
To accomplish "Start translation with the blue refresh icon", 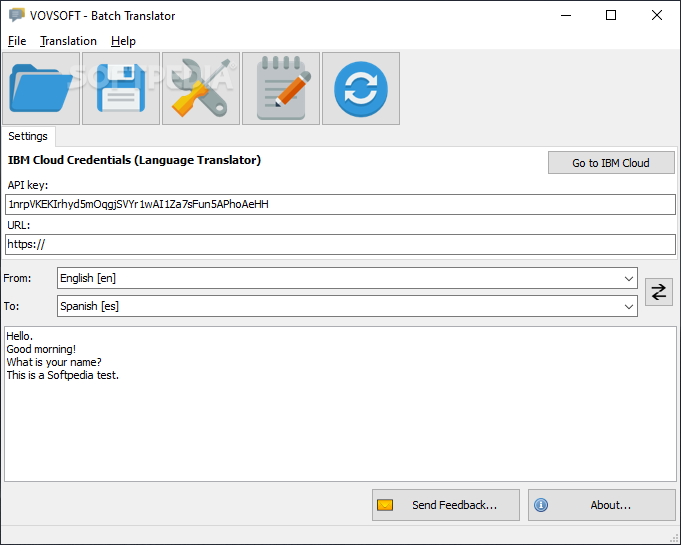I will tap(360, 89).
